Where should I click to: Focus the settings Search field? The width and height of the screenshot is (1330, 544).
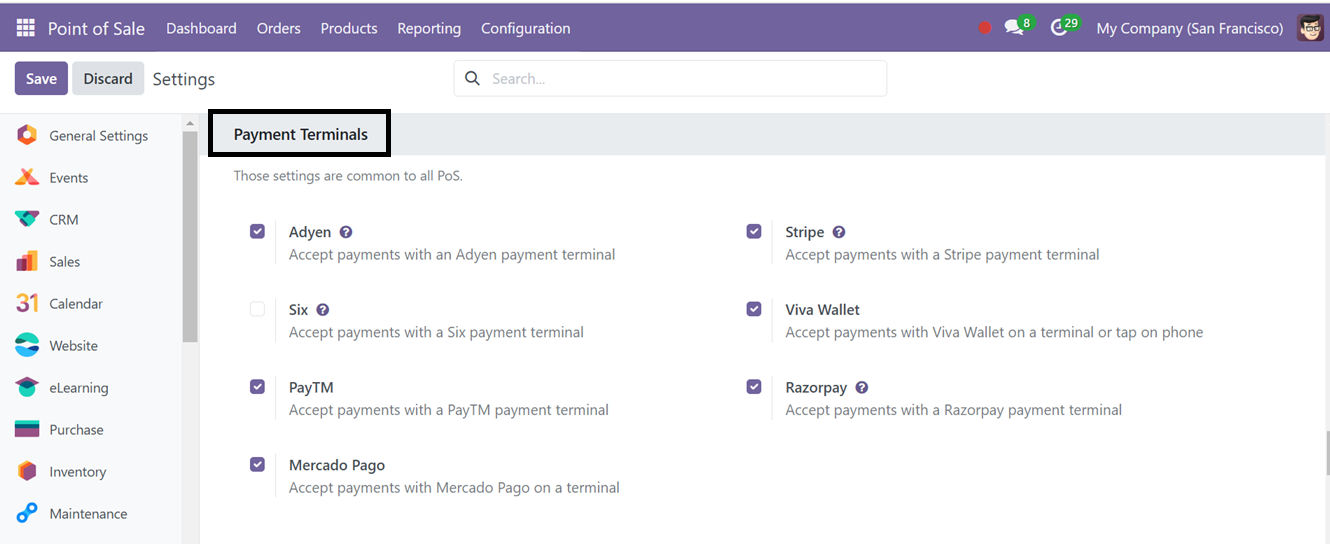point(670,78)
